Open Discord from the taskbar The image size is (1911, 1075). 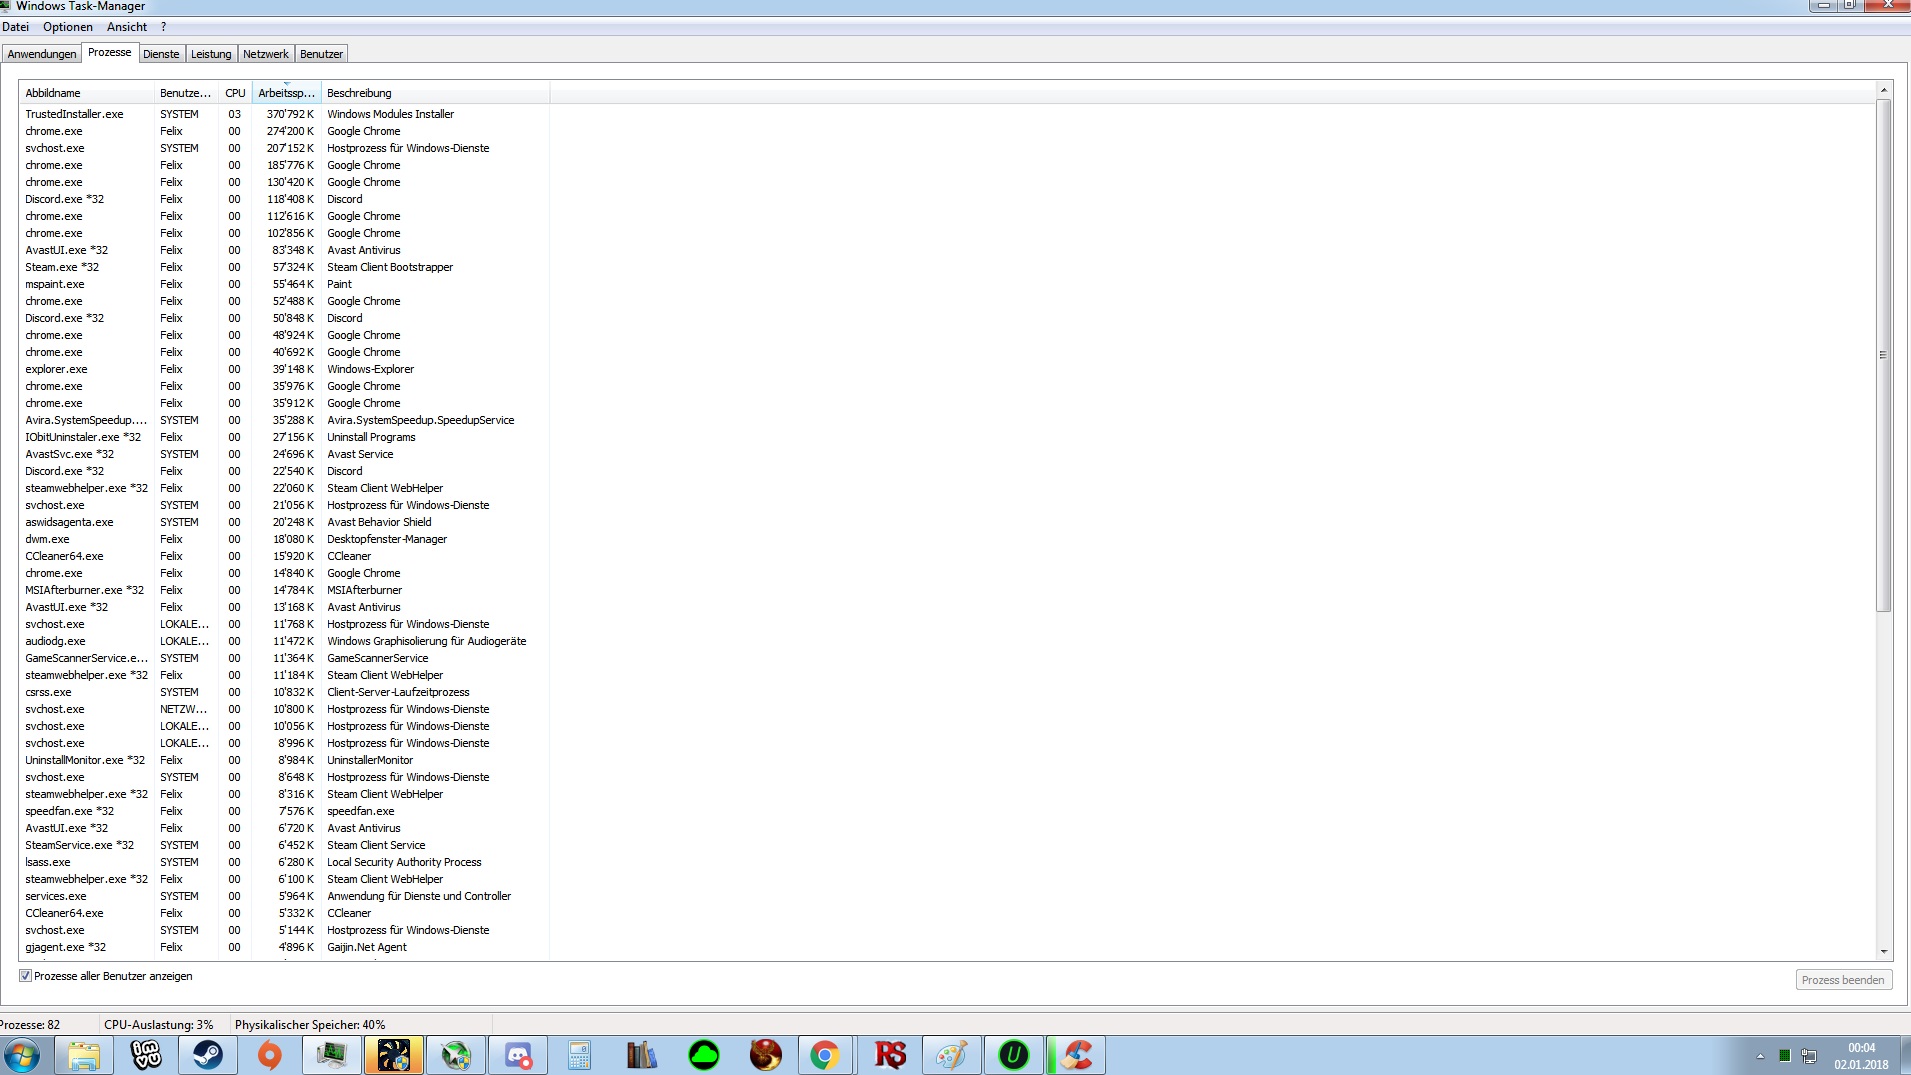coord(518,1055)
